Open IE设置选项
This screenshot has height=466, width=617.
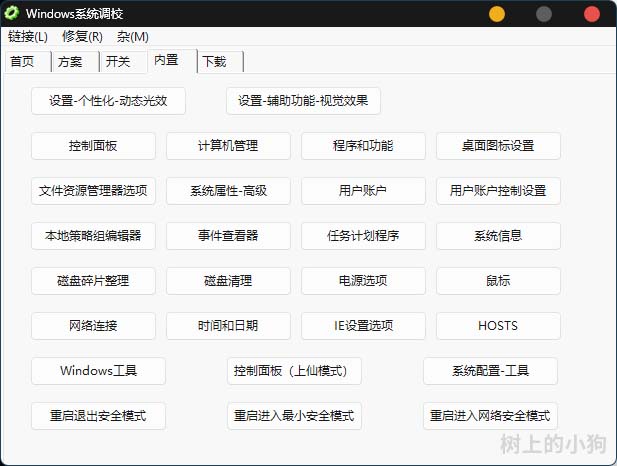363,326
